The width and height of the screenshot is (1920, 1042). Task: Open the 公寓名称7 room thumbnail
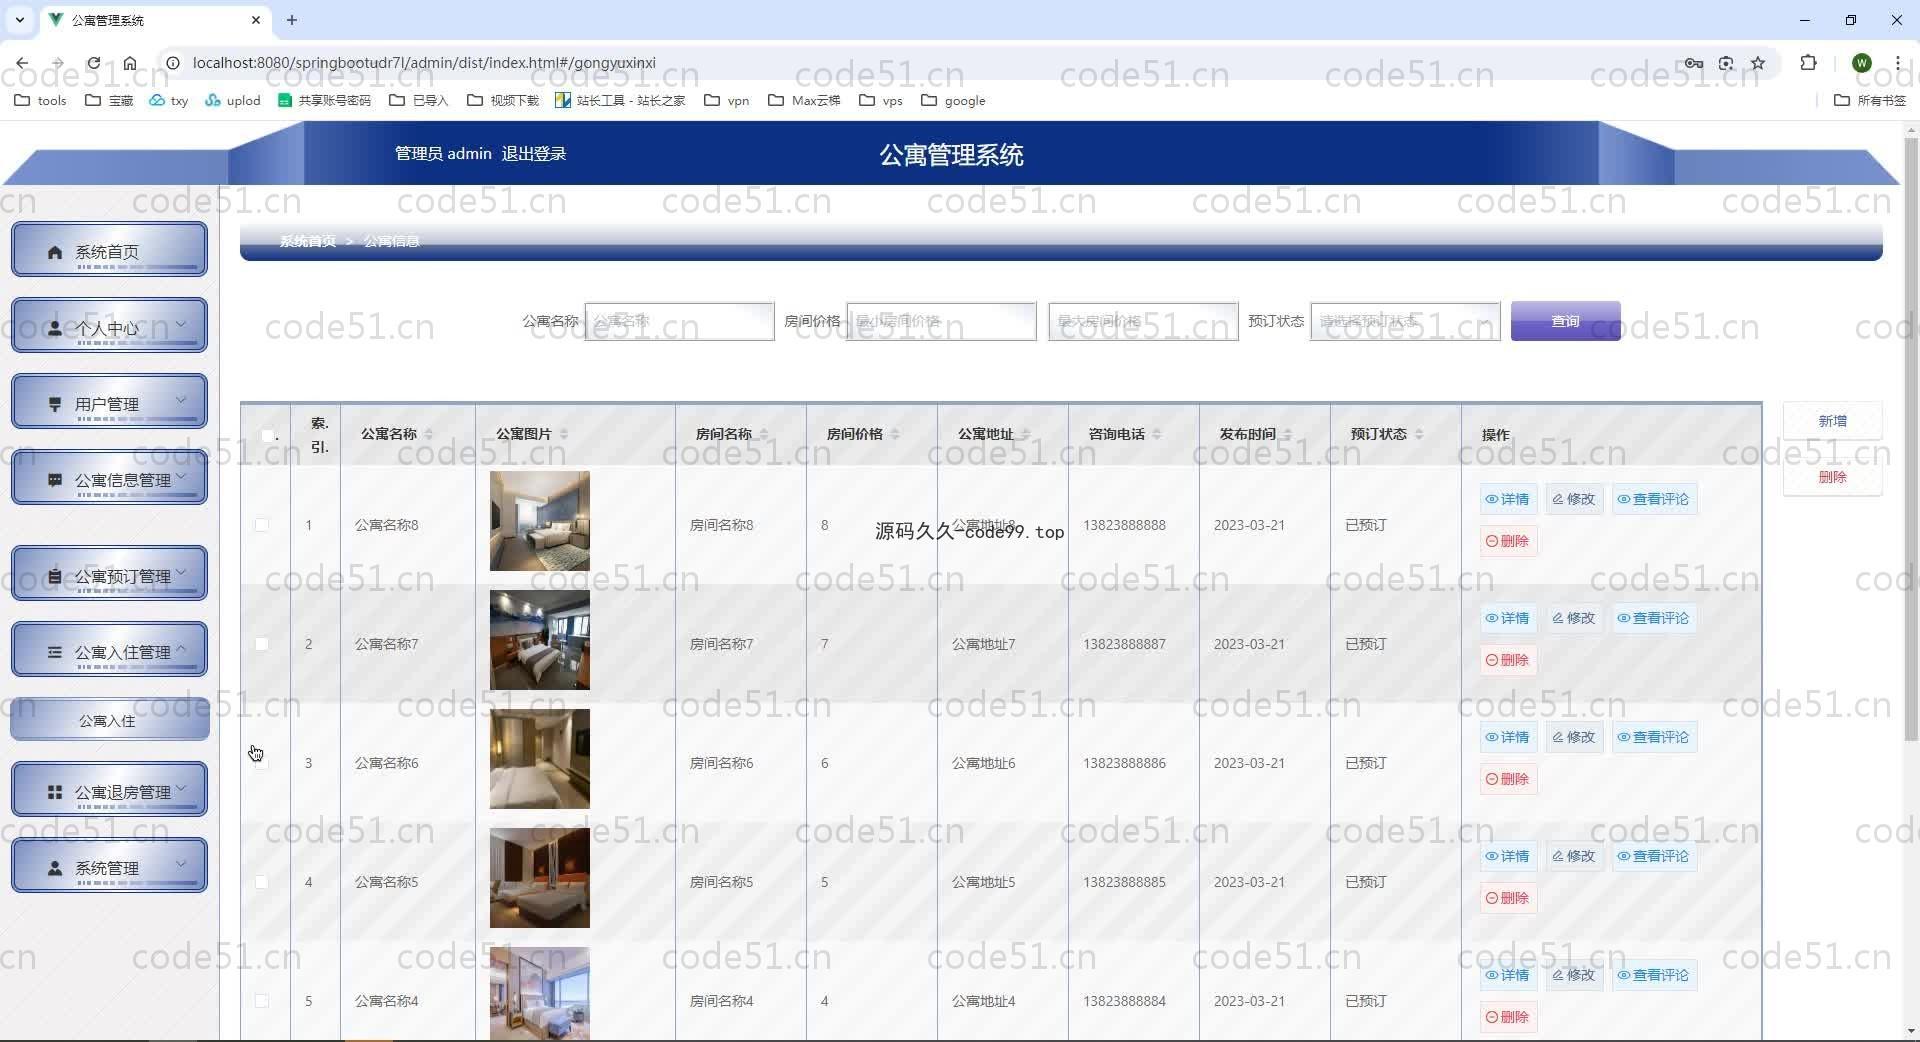[x=540, y=640]
